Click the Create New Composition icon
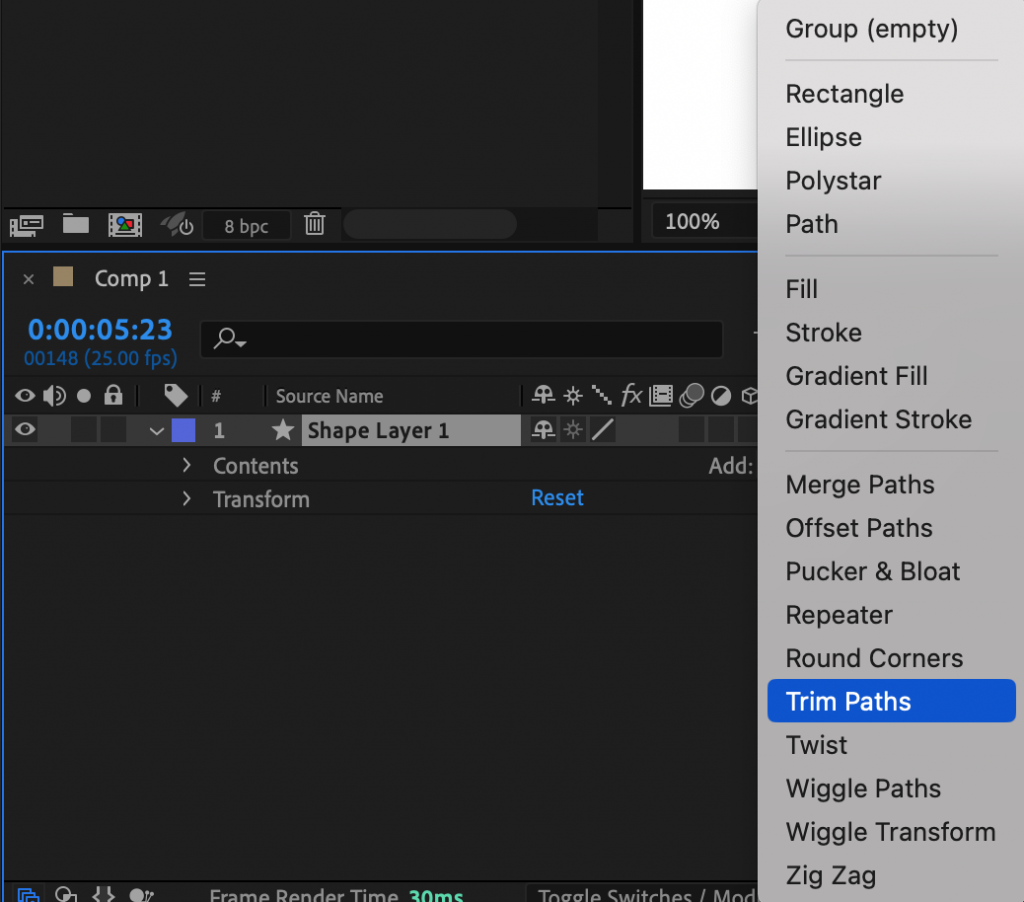1024x902 pixels. [x=124, y=225]
